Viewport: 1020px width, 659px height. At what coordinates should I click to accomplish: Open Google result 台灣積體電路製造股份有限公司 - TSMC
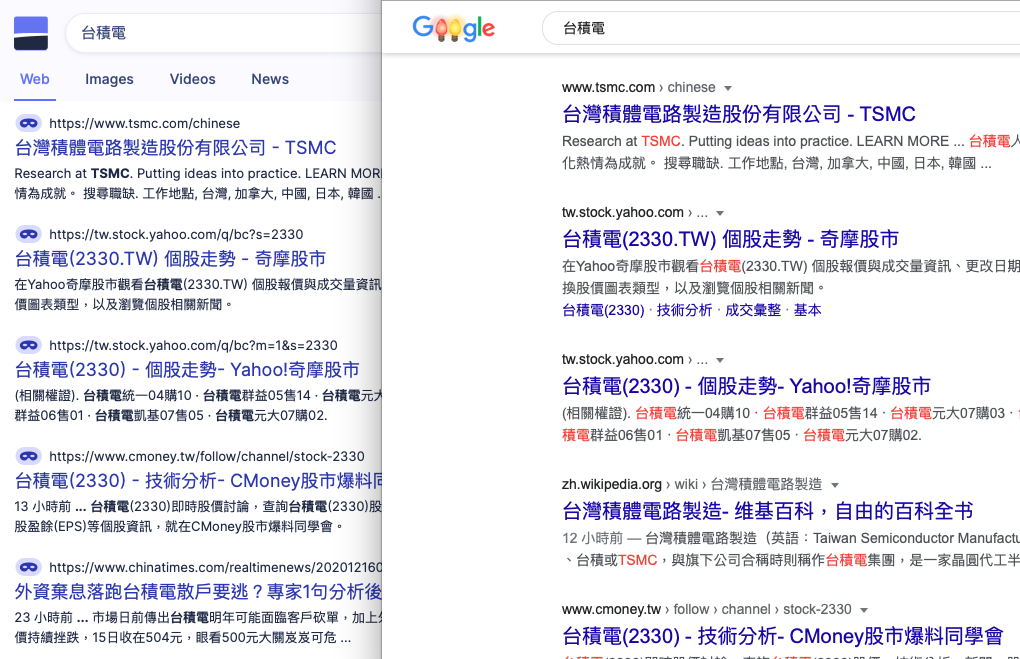[x=738, y=114]
